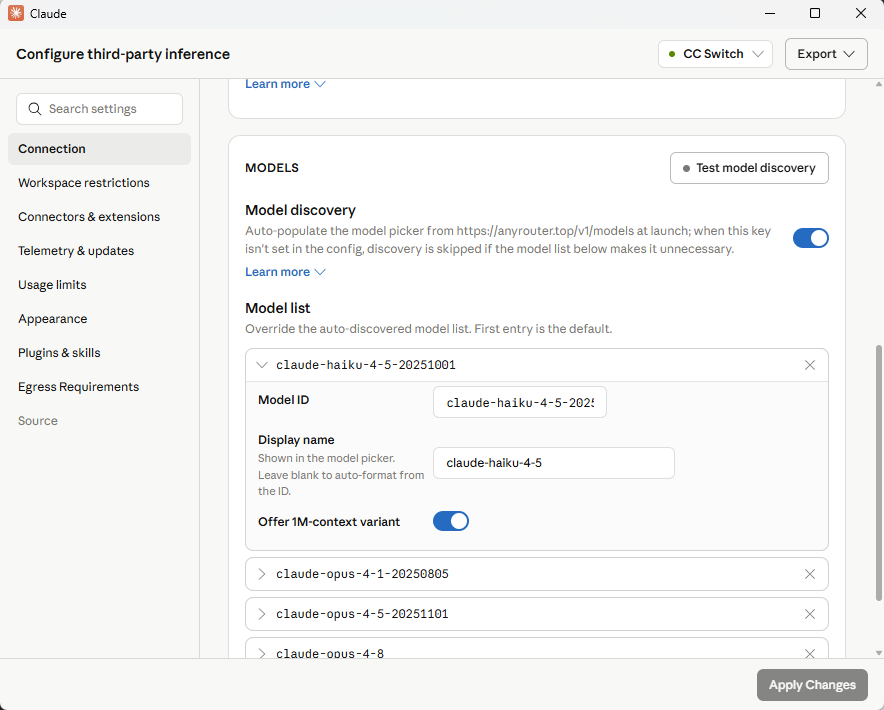The width and height of the screenshot is (884, 710).
Task: Disable the Offer 1M-context variant switch
Action: click(450, 521)
